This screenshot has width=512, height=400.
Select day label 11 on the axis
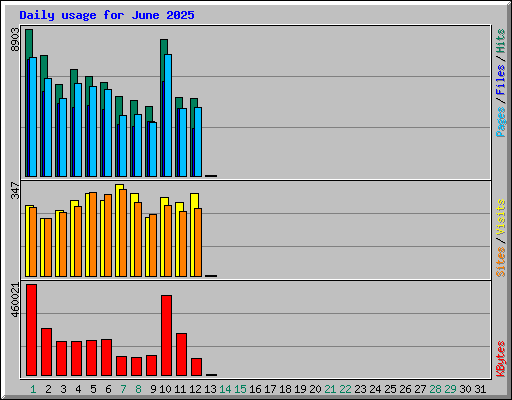[x=180, y=389]
